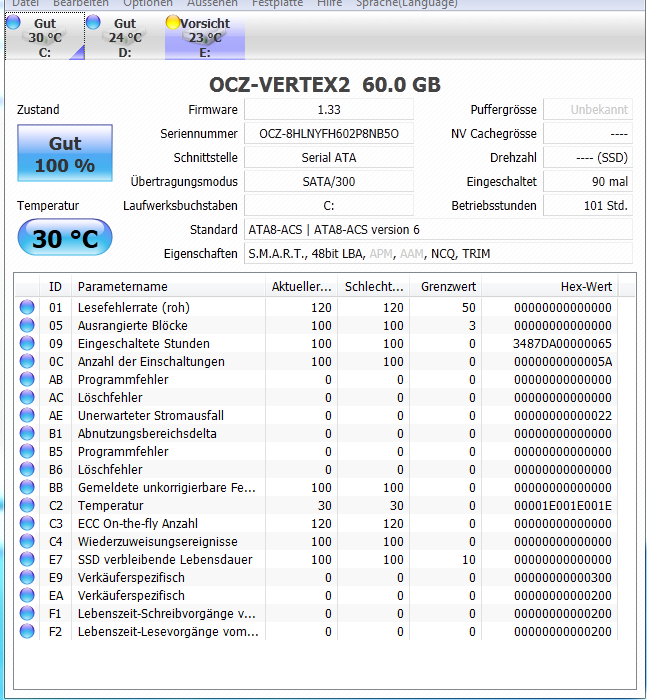Click the blue status orb for drive D:
The image size is (647, 700).
pyautogui.click(x=93, y=22)
